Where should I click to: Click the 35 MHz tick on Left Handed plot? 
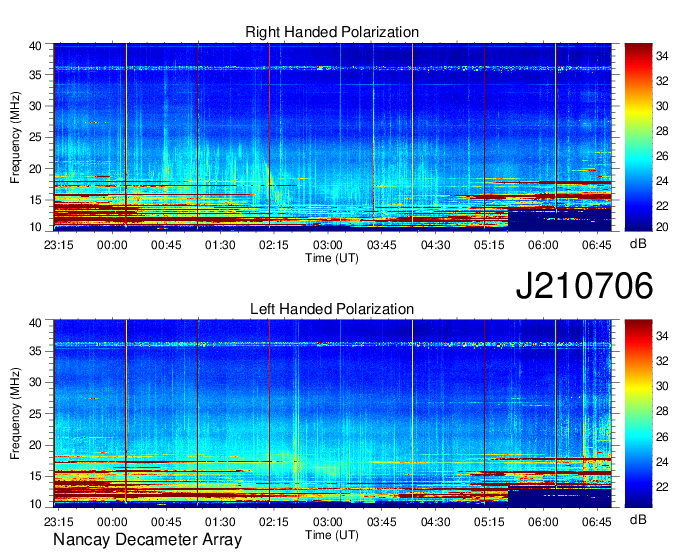click(35, 351)
